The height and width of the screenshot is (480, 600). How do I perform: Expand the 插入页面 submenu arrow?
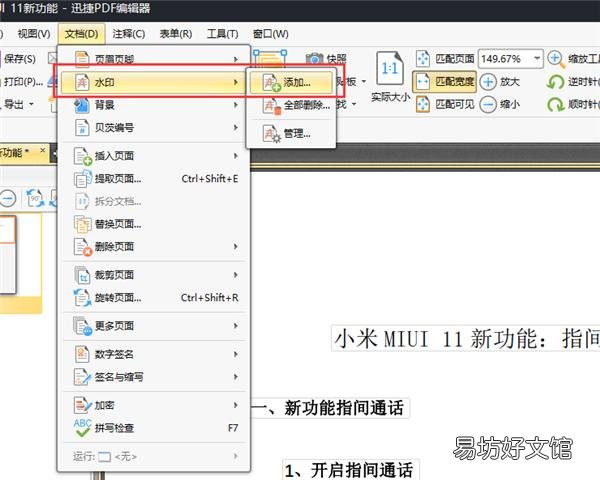pyautogui.click(x=236, y=156)
